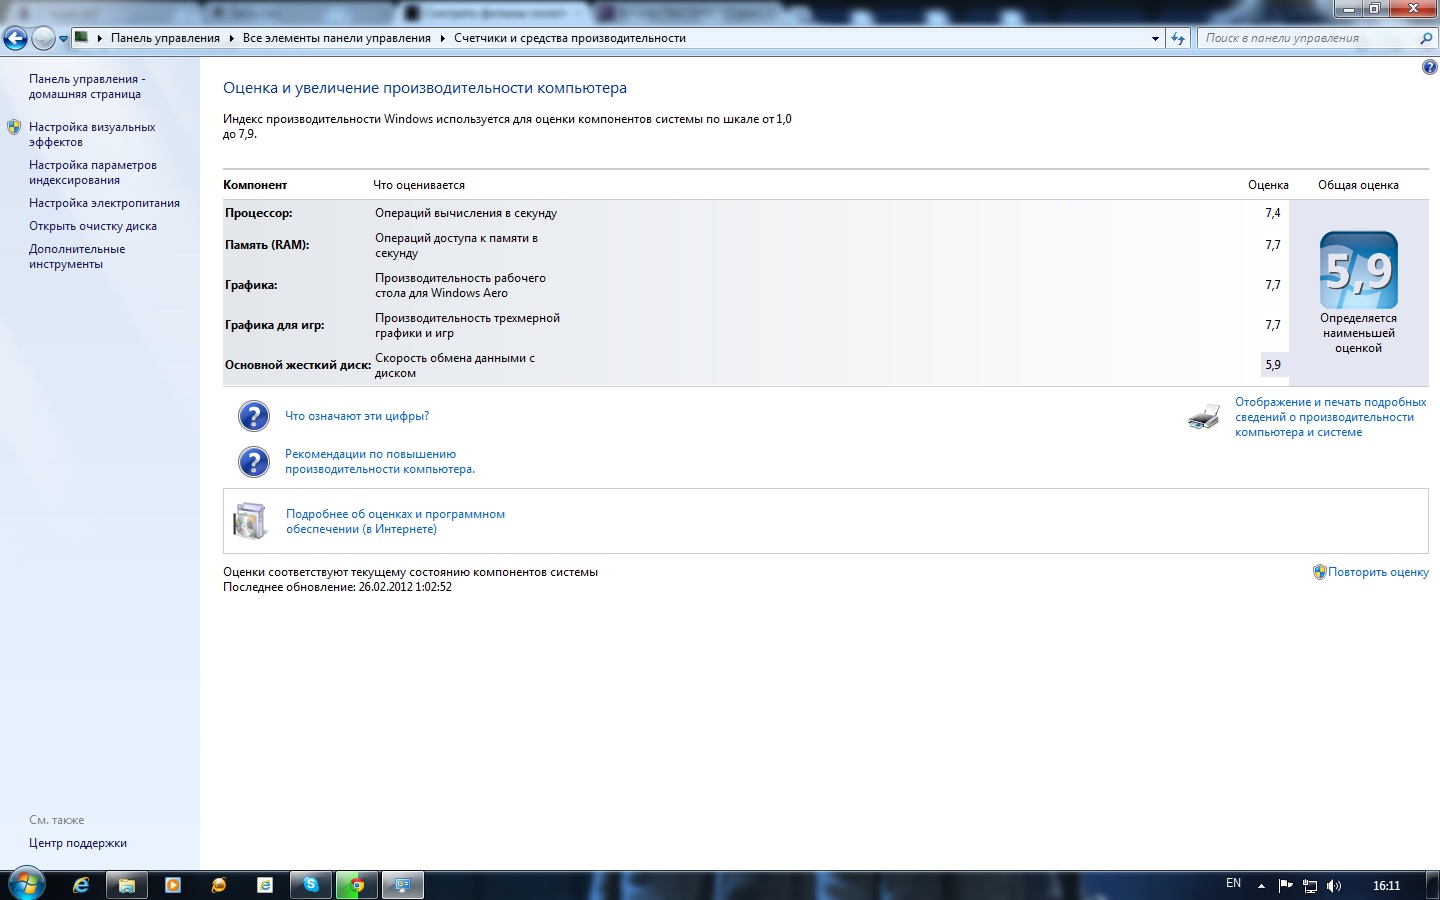The width and height of the screenshot is (1440, 900).
Task: Click the 5,9 overall score badge
Action: tap(1358, 271)
